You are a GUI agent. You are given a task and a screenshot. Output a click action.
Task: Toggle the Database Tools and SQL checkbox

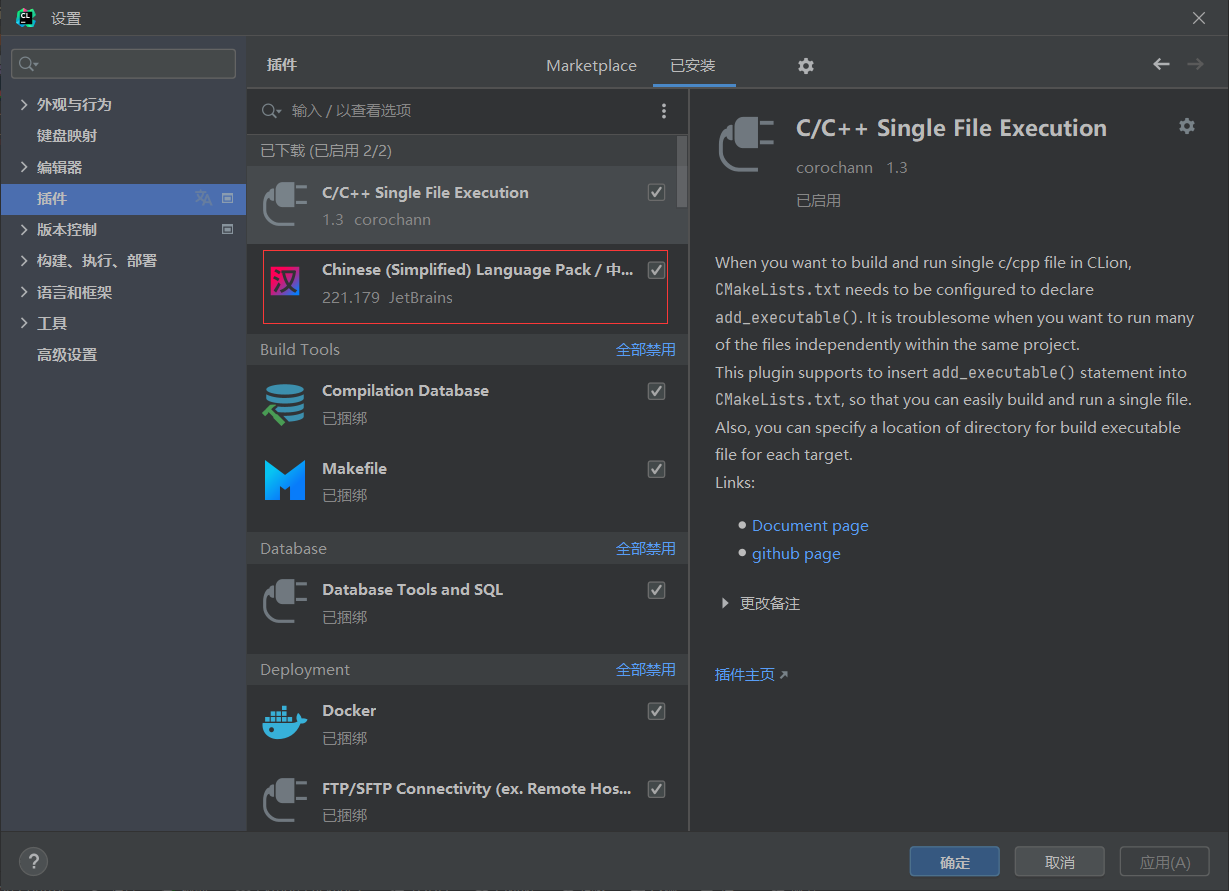coord(657,590)
